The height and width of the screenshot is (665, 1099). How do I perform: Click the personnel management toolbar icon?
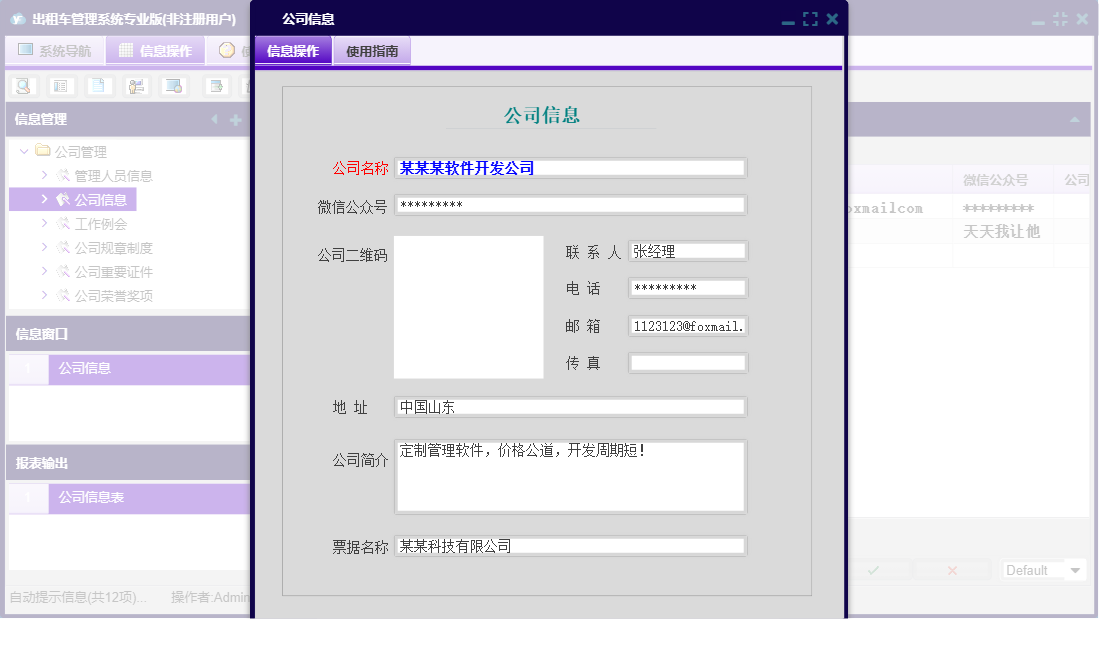click(x=134, y=86)
